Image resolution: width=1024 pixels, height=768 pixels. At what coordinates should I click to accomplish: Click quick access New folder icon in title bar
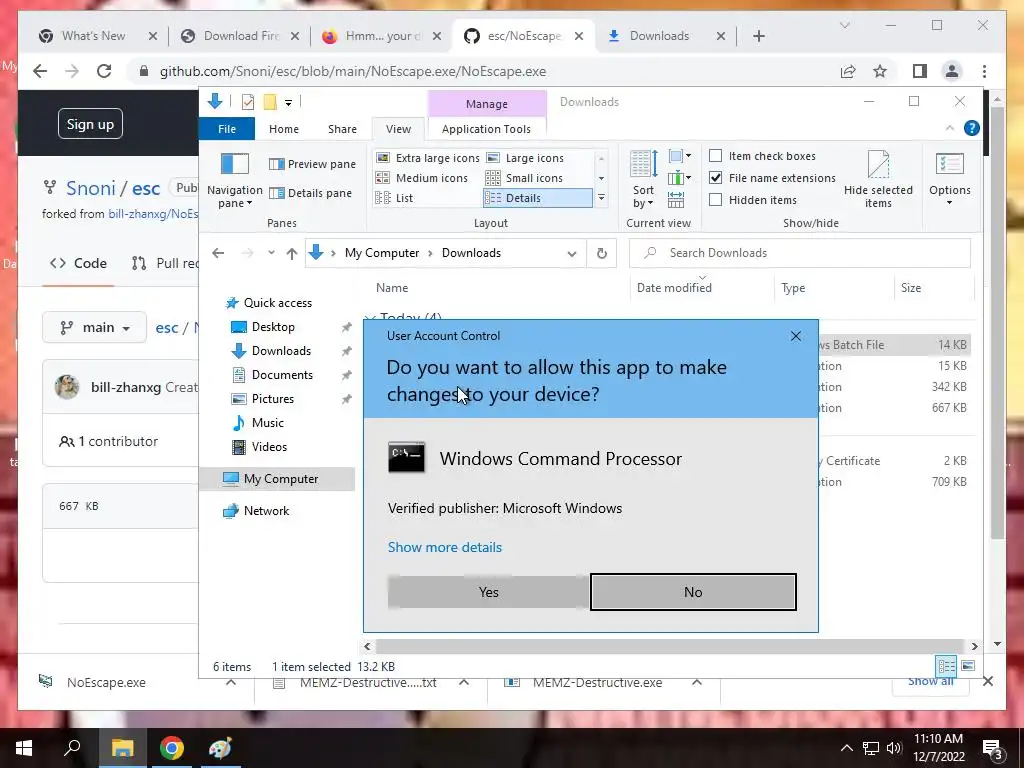270,102
